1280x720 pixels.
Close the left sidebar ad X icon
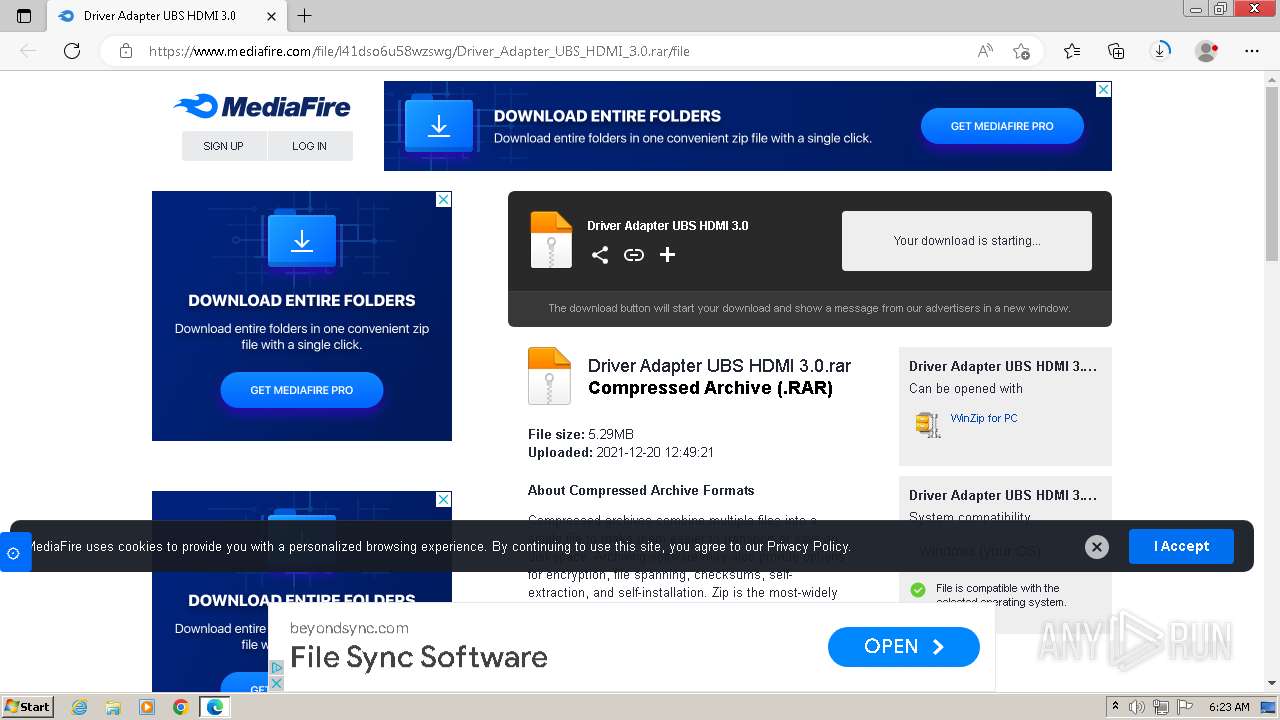point(443,199)
